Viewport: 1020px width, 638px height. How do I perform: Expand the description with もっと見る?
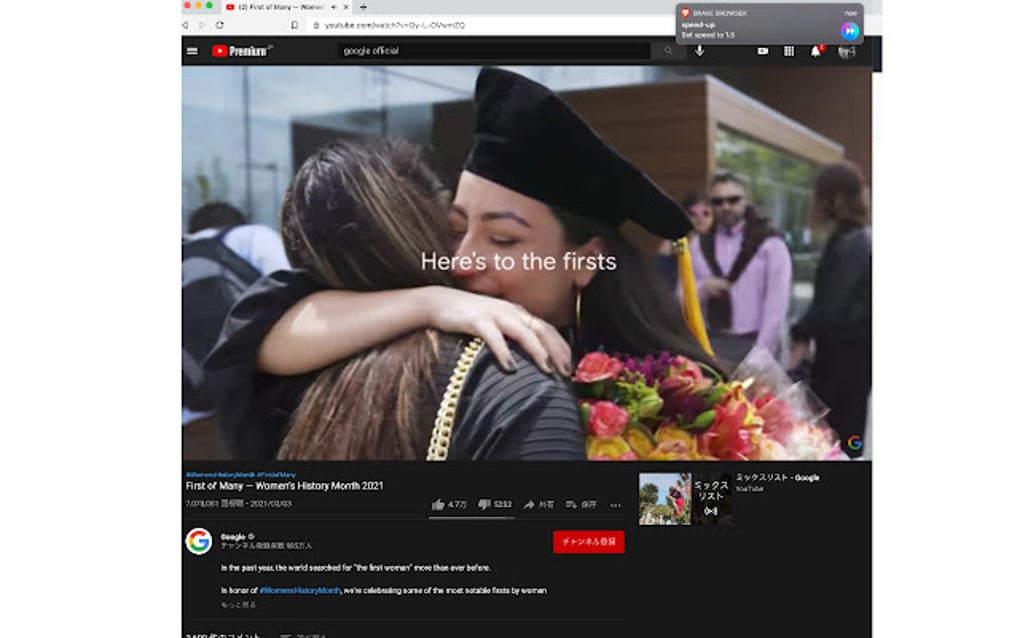tap(237, 602)
